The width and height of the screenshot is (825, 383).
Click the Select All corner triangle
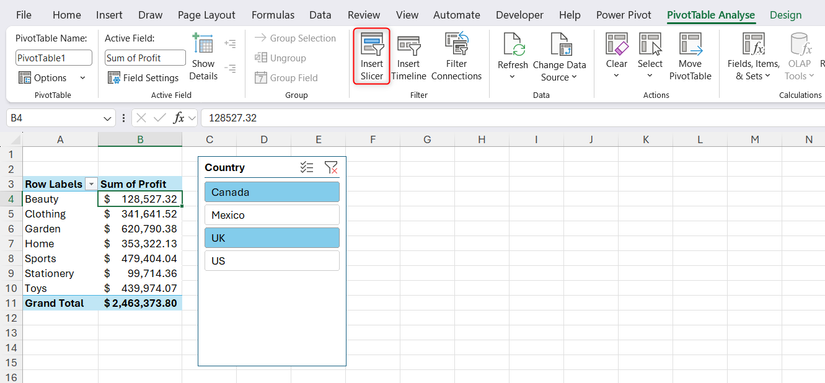pyautogui.click(x=15, y=140)
